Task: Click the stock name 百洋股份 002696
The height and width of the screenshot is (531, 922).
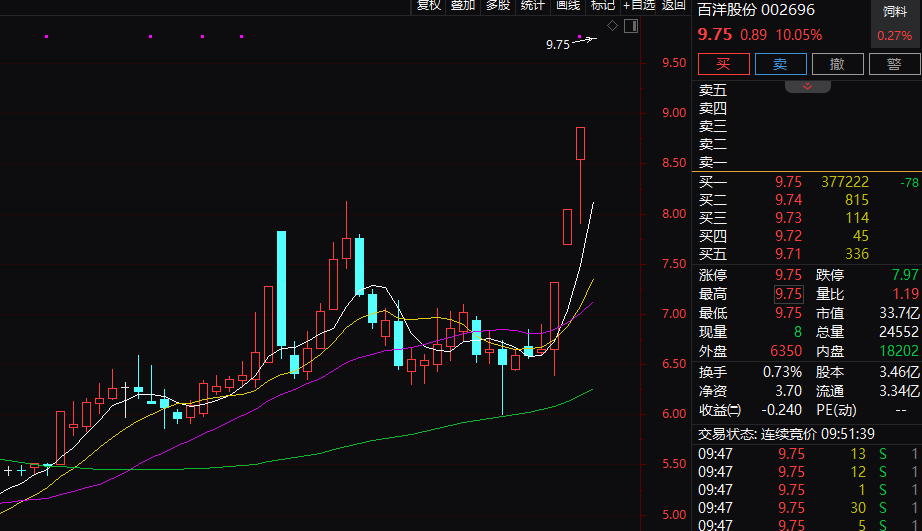Action: click(x=756, y=10)
